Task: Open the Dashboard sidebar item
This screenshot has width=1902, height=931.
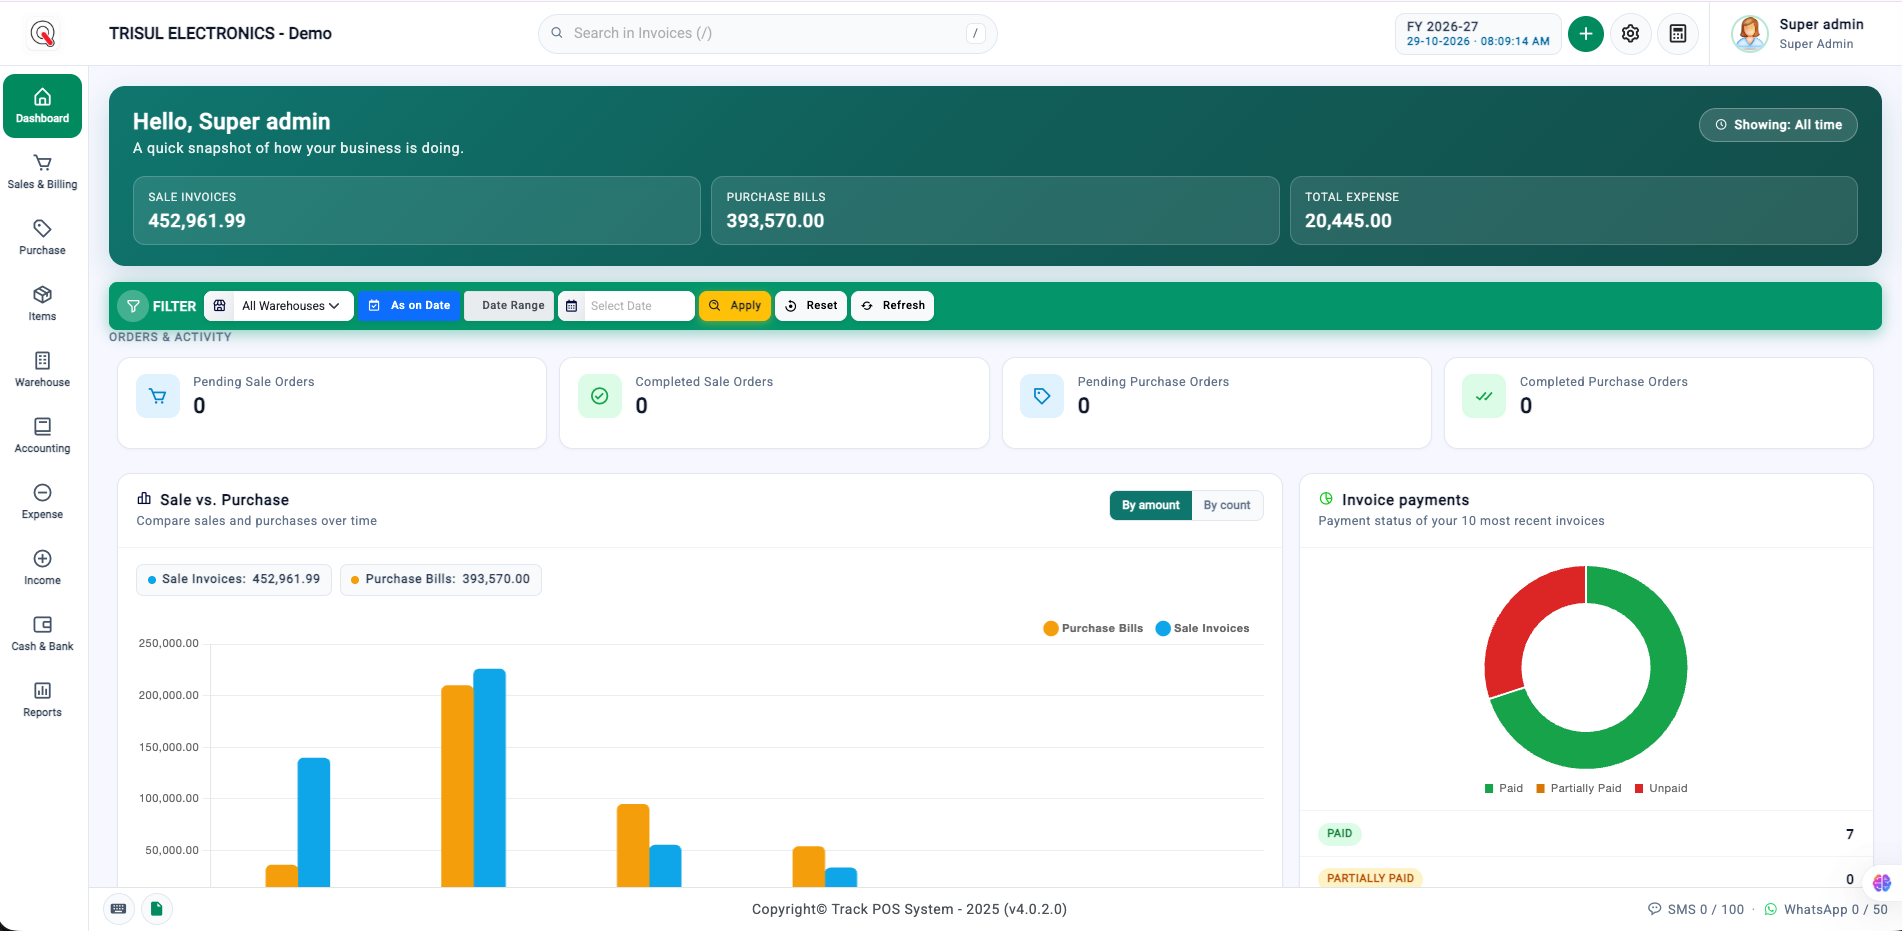Action: click(42, 106)
